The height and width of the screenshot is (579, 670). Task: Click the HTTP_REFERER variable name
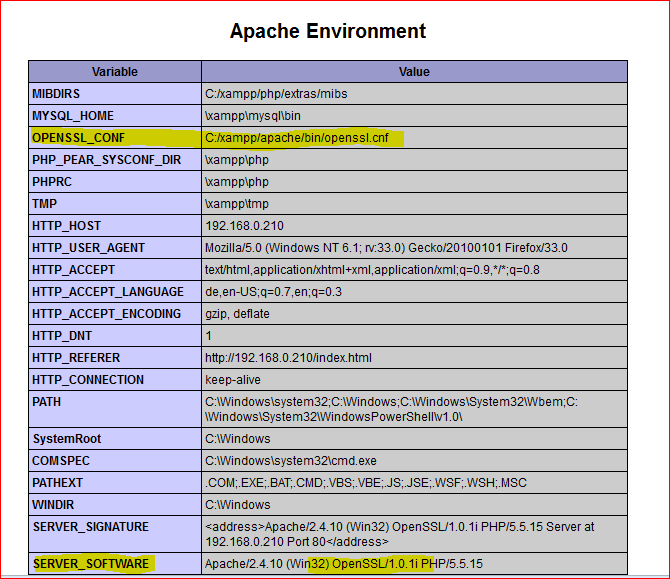pyautogui.click(x=76, y=358)
